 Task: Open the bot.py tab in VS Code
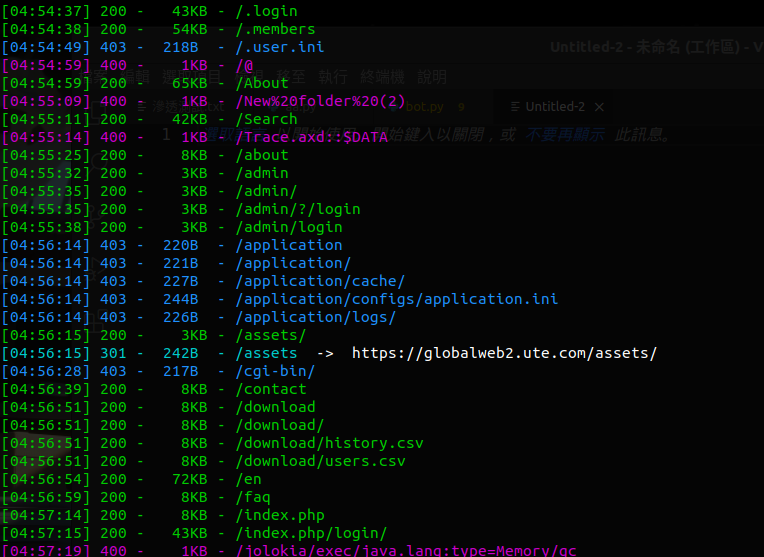424,107
